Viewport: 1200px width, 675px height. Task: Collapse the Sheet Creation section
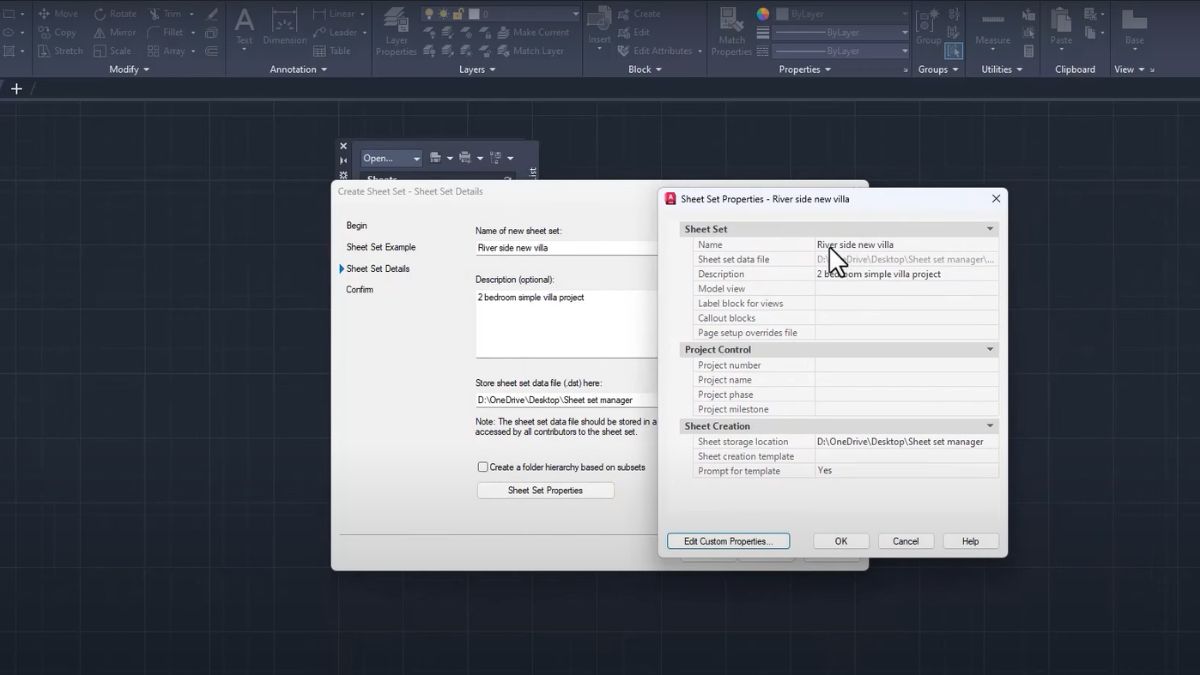990,426
